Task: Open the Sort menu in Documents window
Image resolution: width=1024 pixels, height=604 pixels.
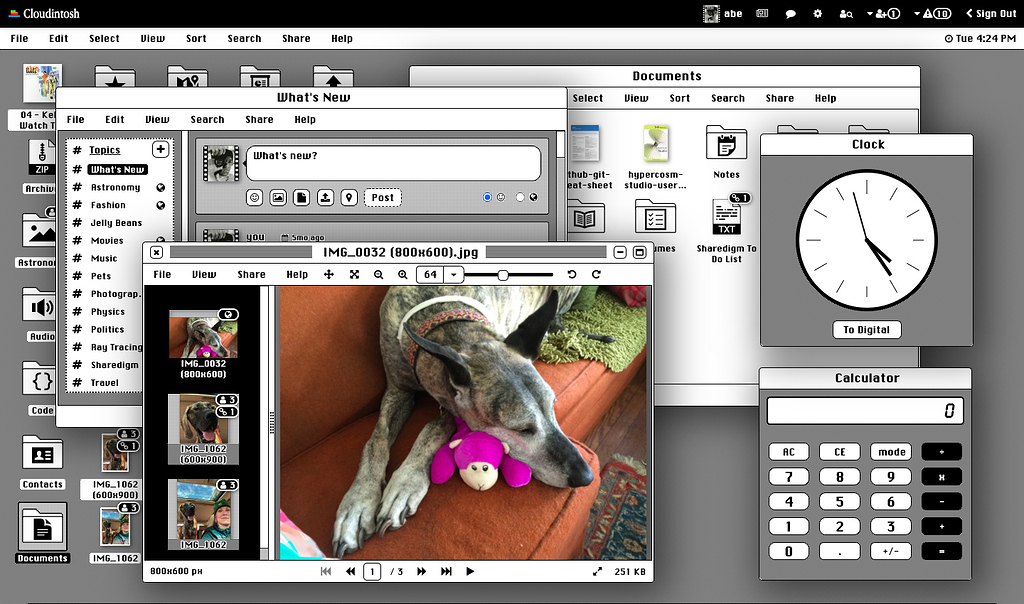Action: click(680, 99)
